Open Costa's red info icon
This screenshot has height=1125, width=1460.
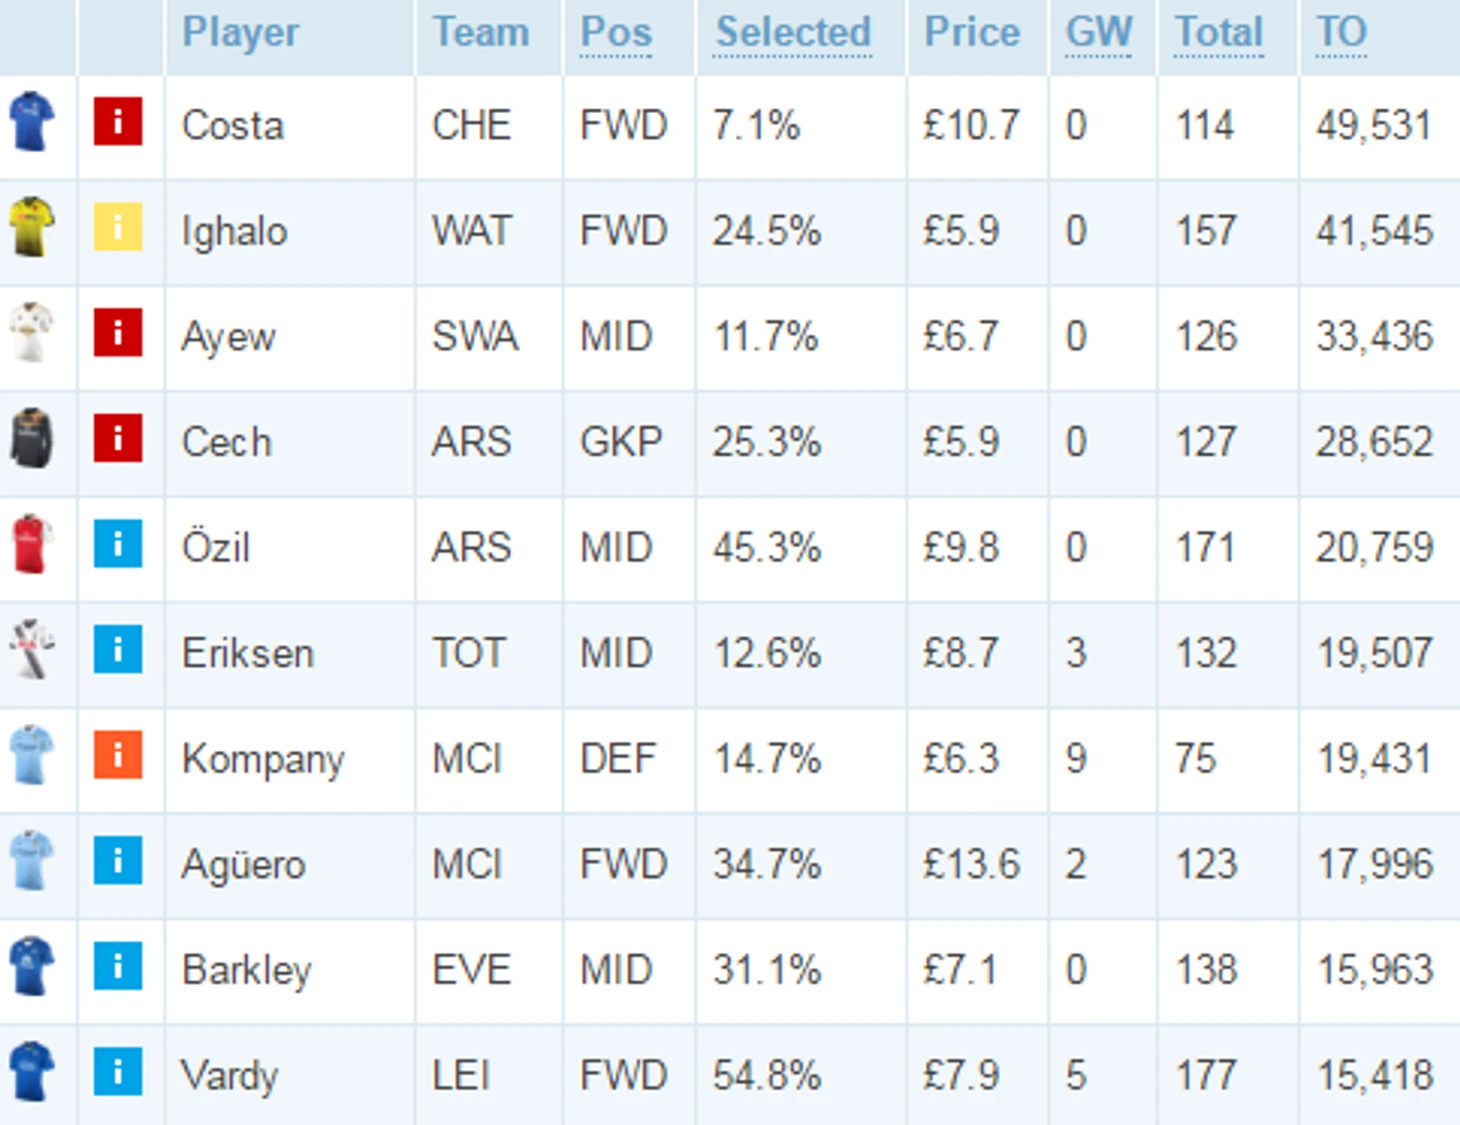pyautogui.click(x=118, y=122)
